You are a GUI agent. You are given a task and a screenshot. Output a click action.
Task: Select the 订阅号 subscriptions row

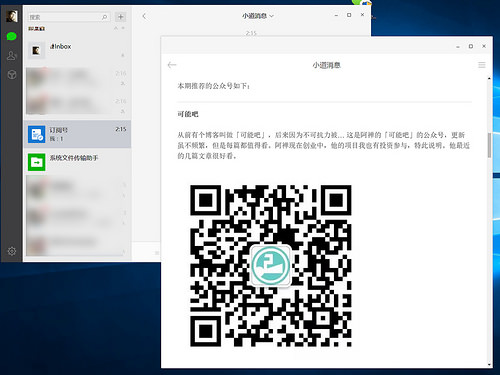click(77, 134)
